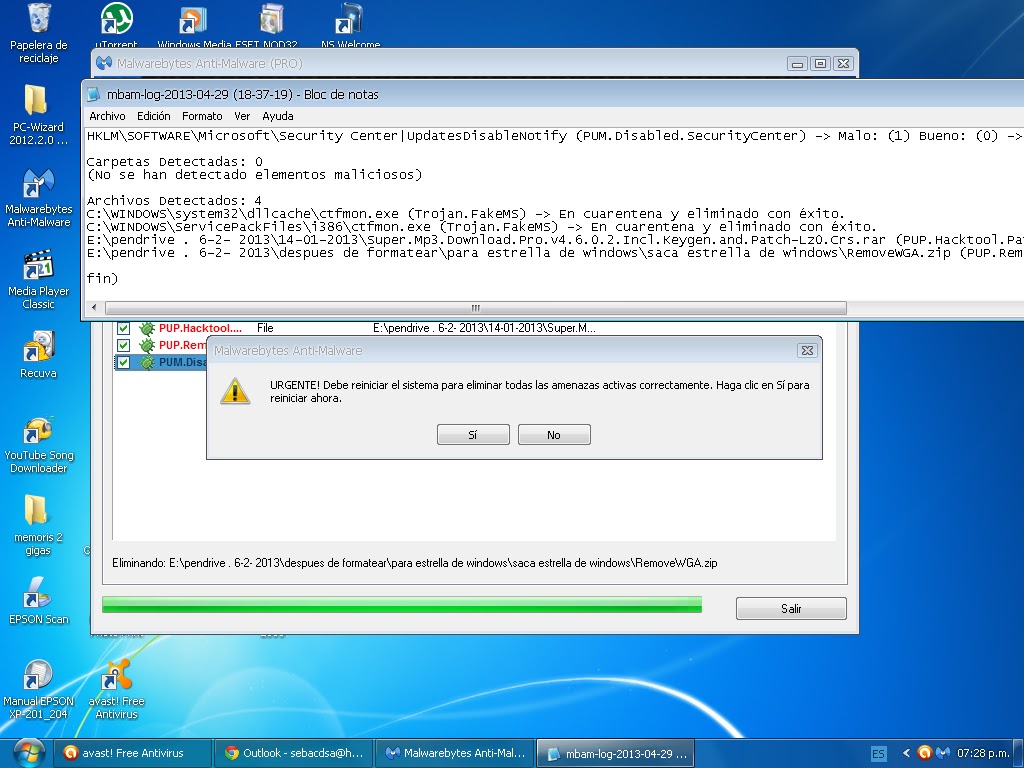
Task: Click the 'Carpetas Detectadas: 0' line
Action: click(x=174, y=161)
